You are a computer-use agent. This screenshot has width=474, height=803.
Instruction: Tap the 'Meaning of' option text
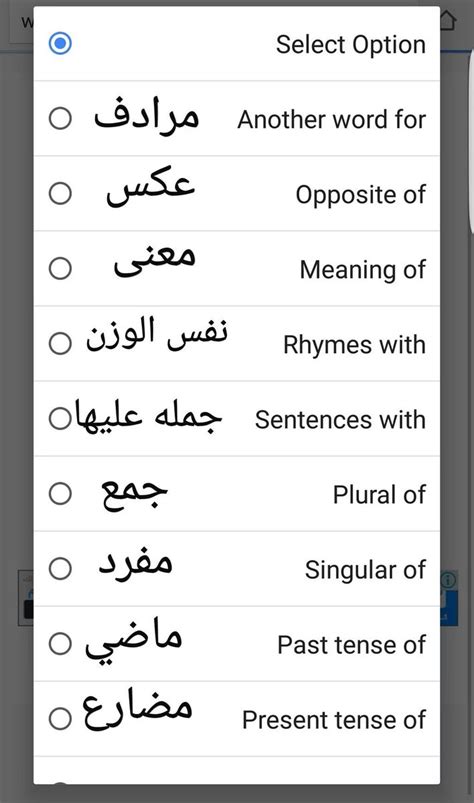(x=362, y=270)
